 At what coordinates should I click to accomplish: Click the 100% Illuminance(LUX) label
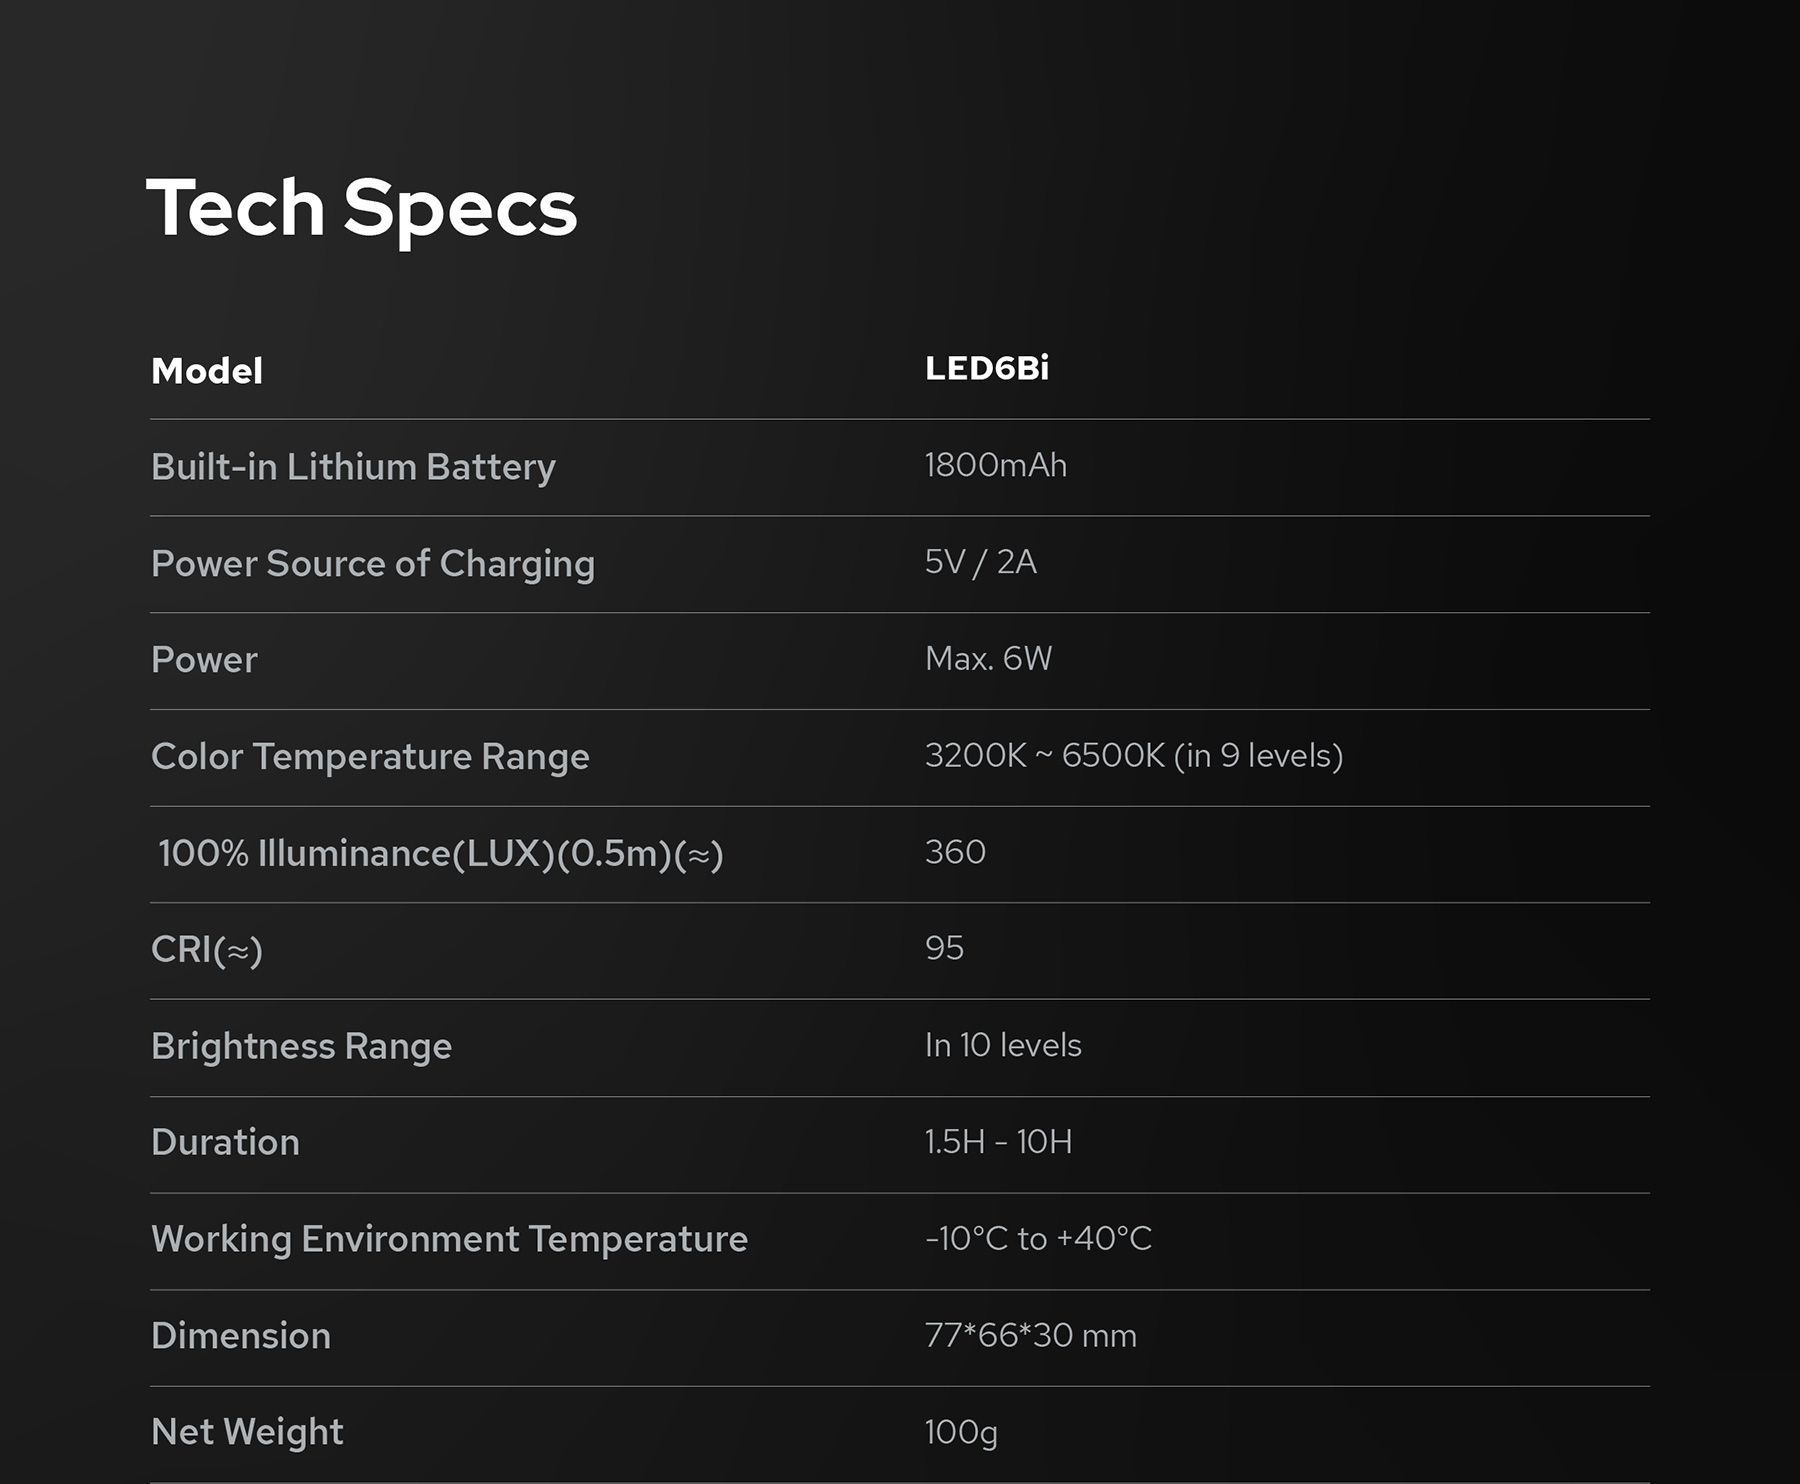point(440,853)
